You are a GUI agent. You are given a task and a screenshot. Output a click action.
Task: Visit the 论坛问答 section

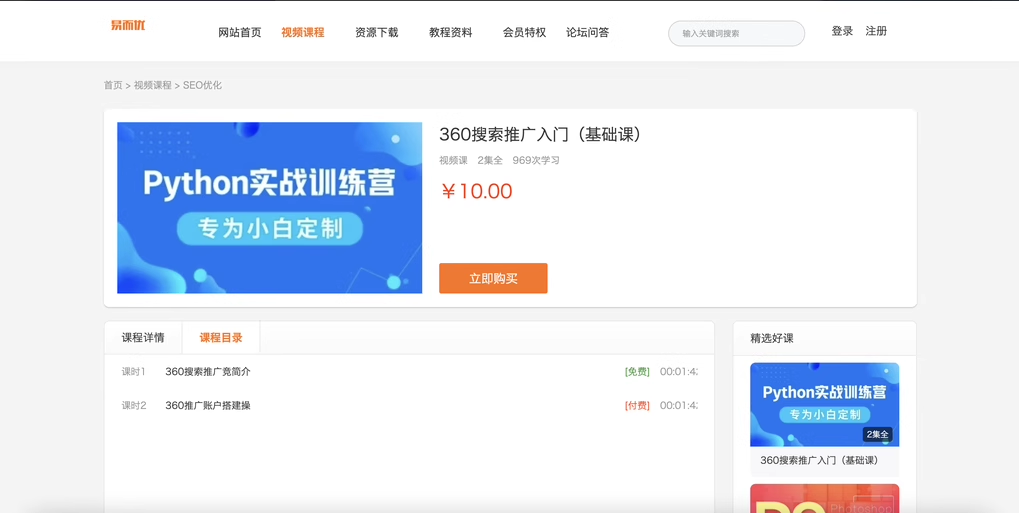587,32
